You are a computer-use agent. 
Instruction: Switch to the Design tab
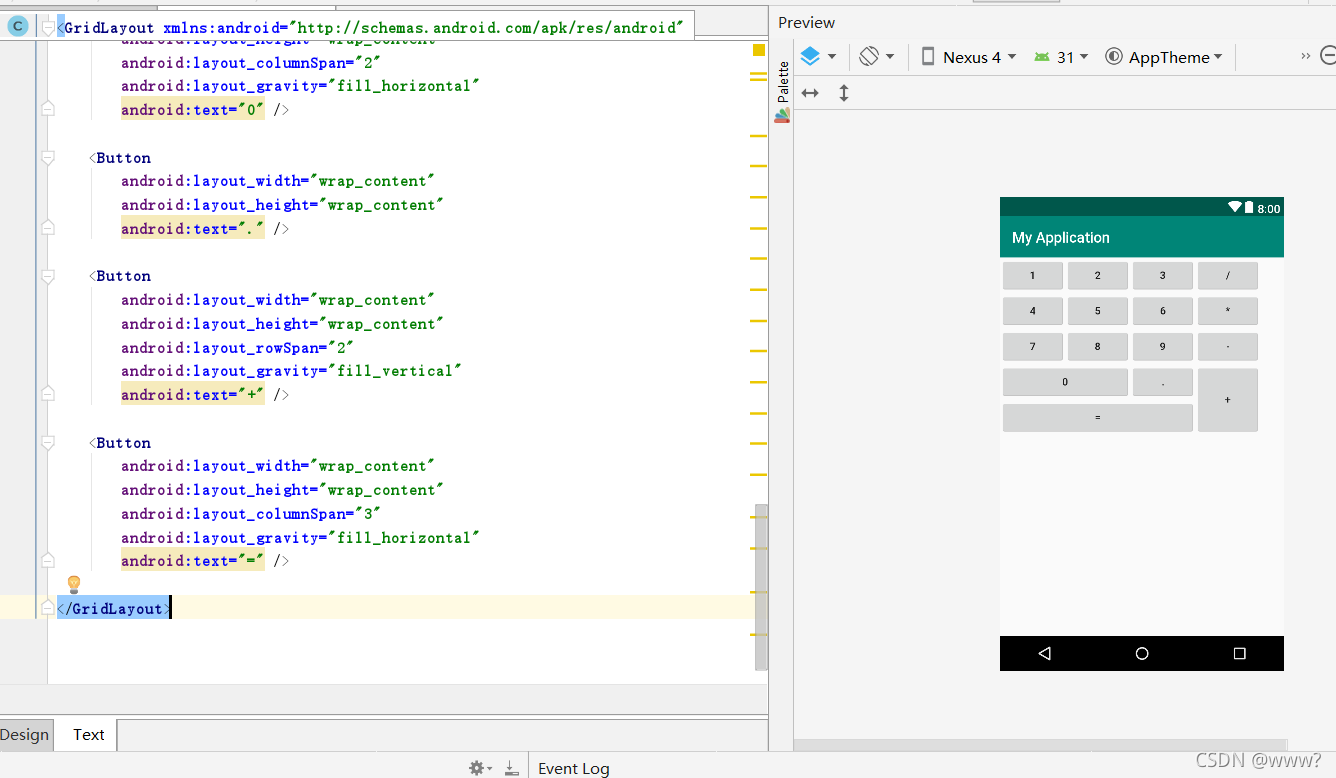point(24,734)
